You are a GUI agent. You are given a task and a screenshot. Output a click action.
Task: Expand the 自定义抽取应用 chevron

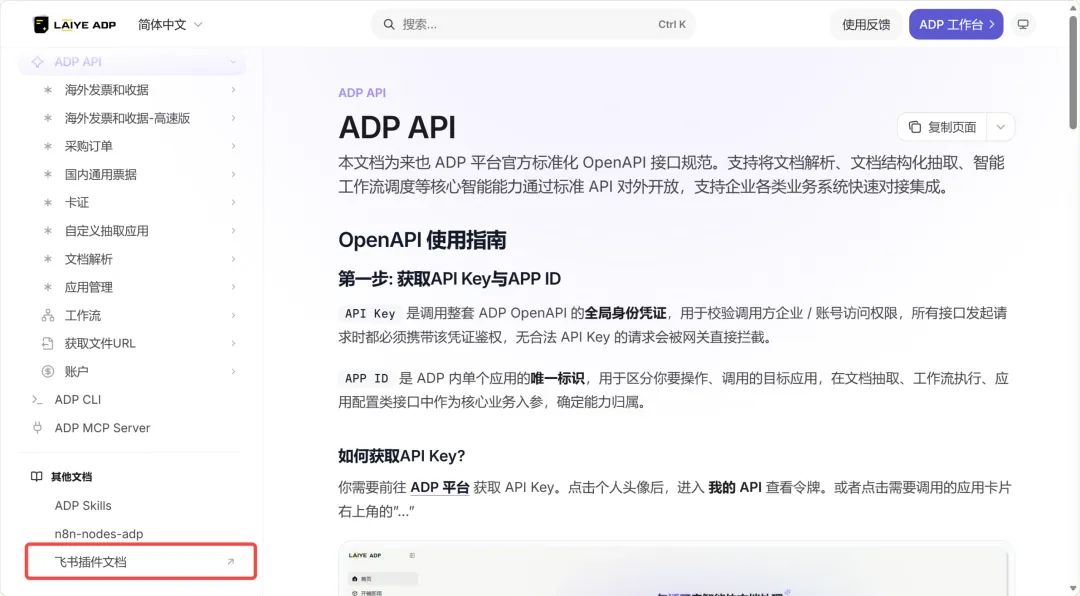(x=233, y=231)
